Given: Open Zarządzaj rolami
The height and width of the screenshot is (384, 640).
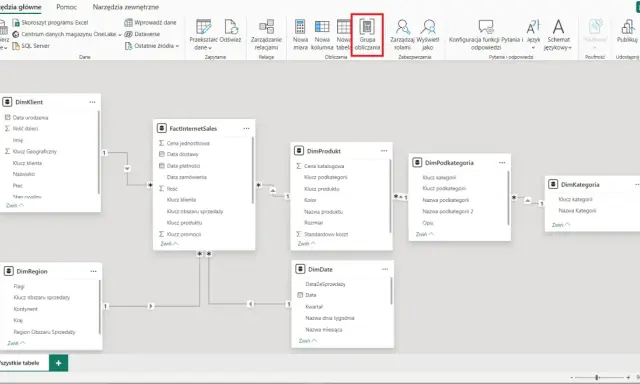Looking at the screenshot, I should pyautogui.click(x=402, y=35).
